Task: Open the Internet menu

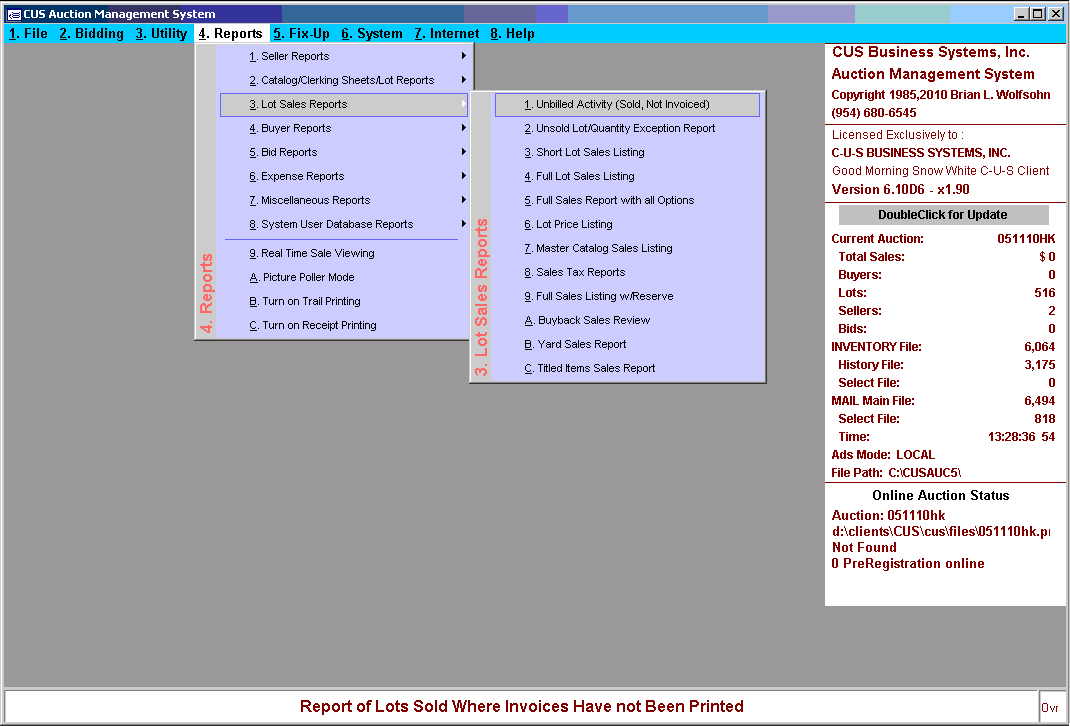Action: (447, 33)
